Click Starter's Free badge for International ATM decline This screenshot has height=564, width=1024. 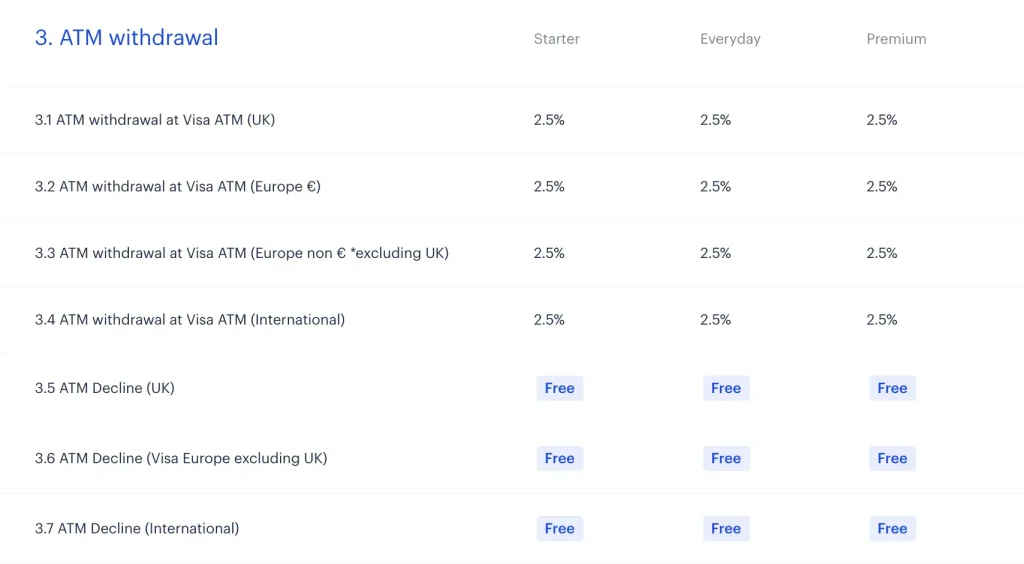(559, 528)
